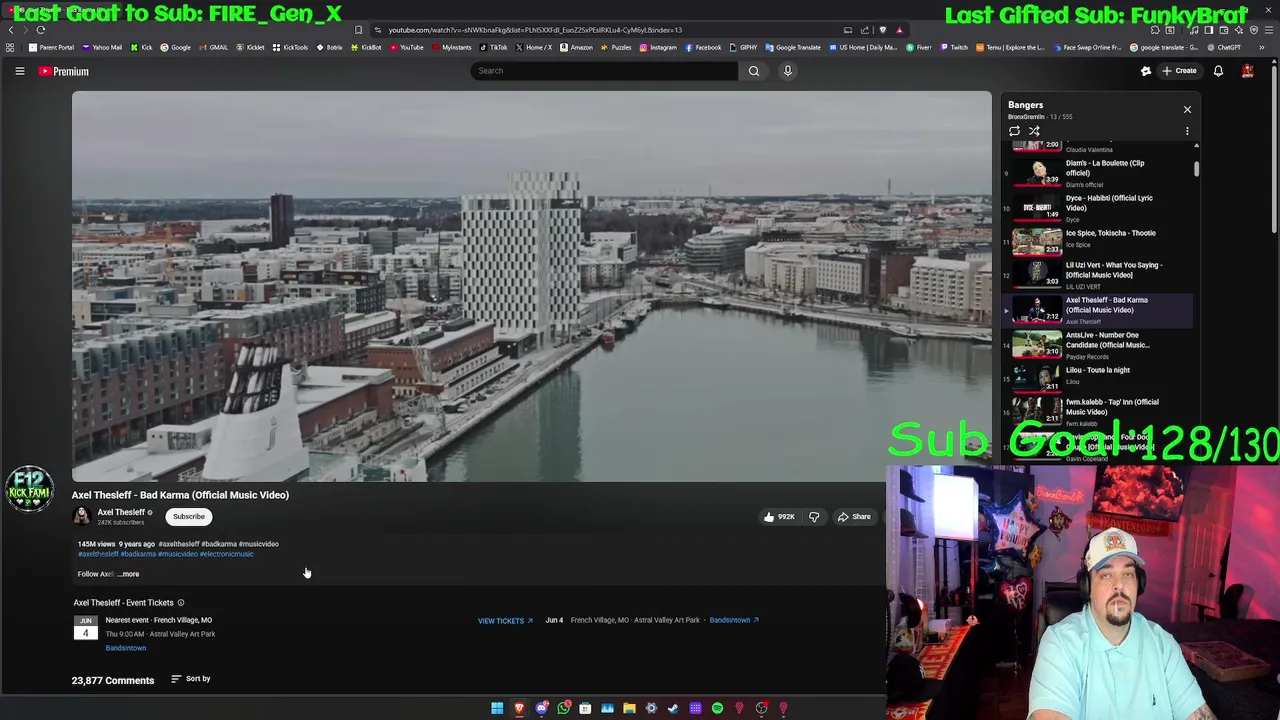Subscribe to Axel Thesleff
This screenshot has height=720, width=1280.
pos(189,517)
